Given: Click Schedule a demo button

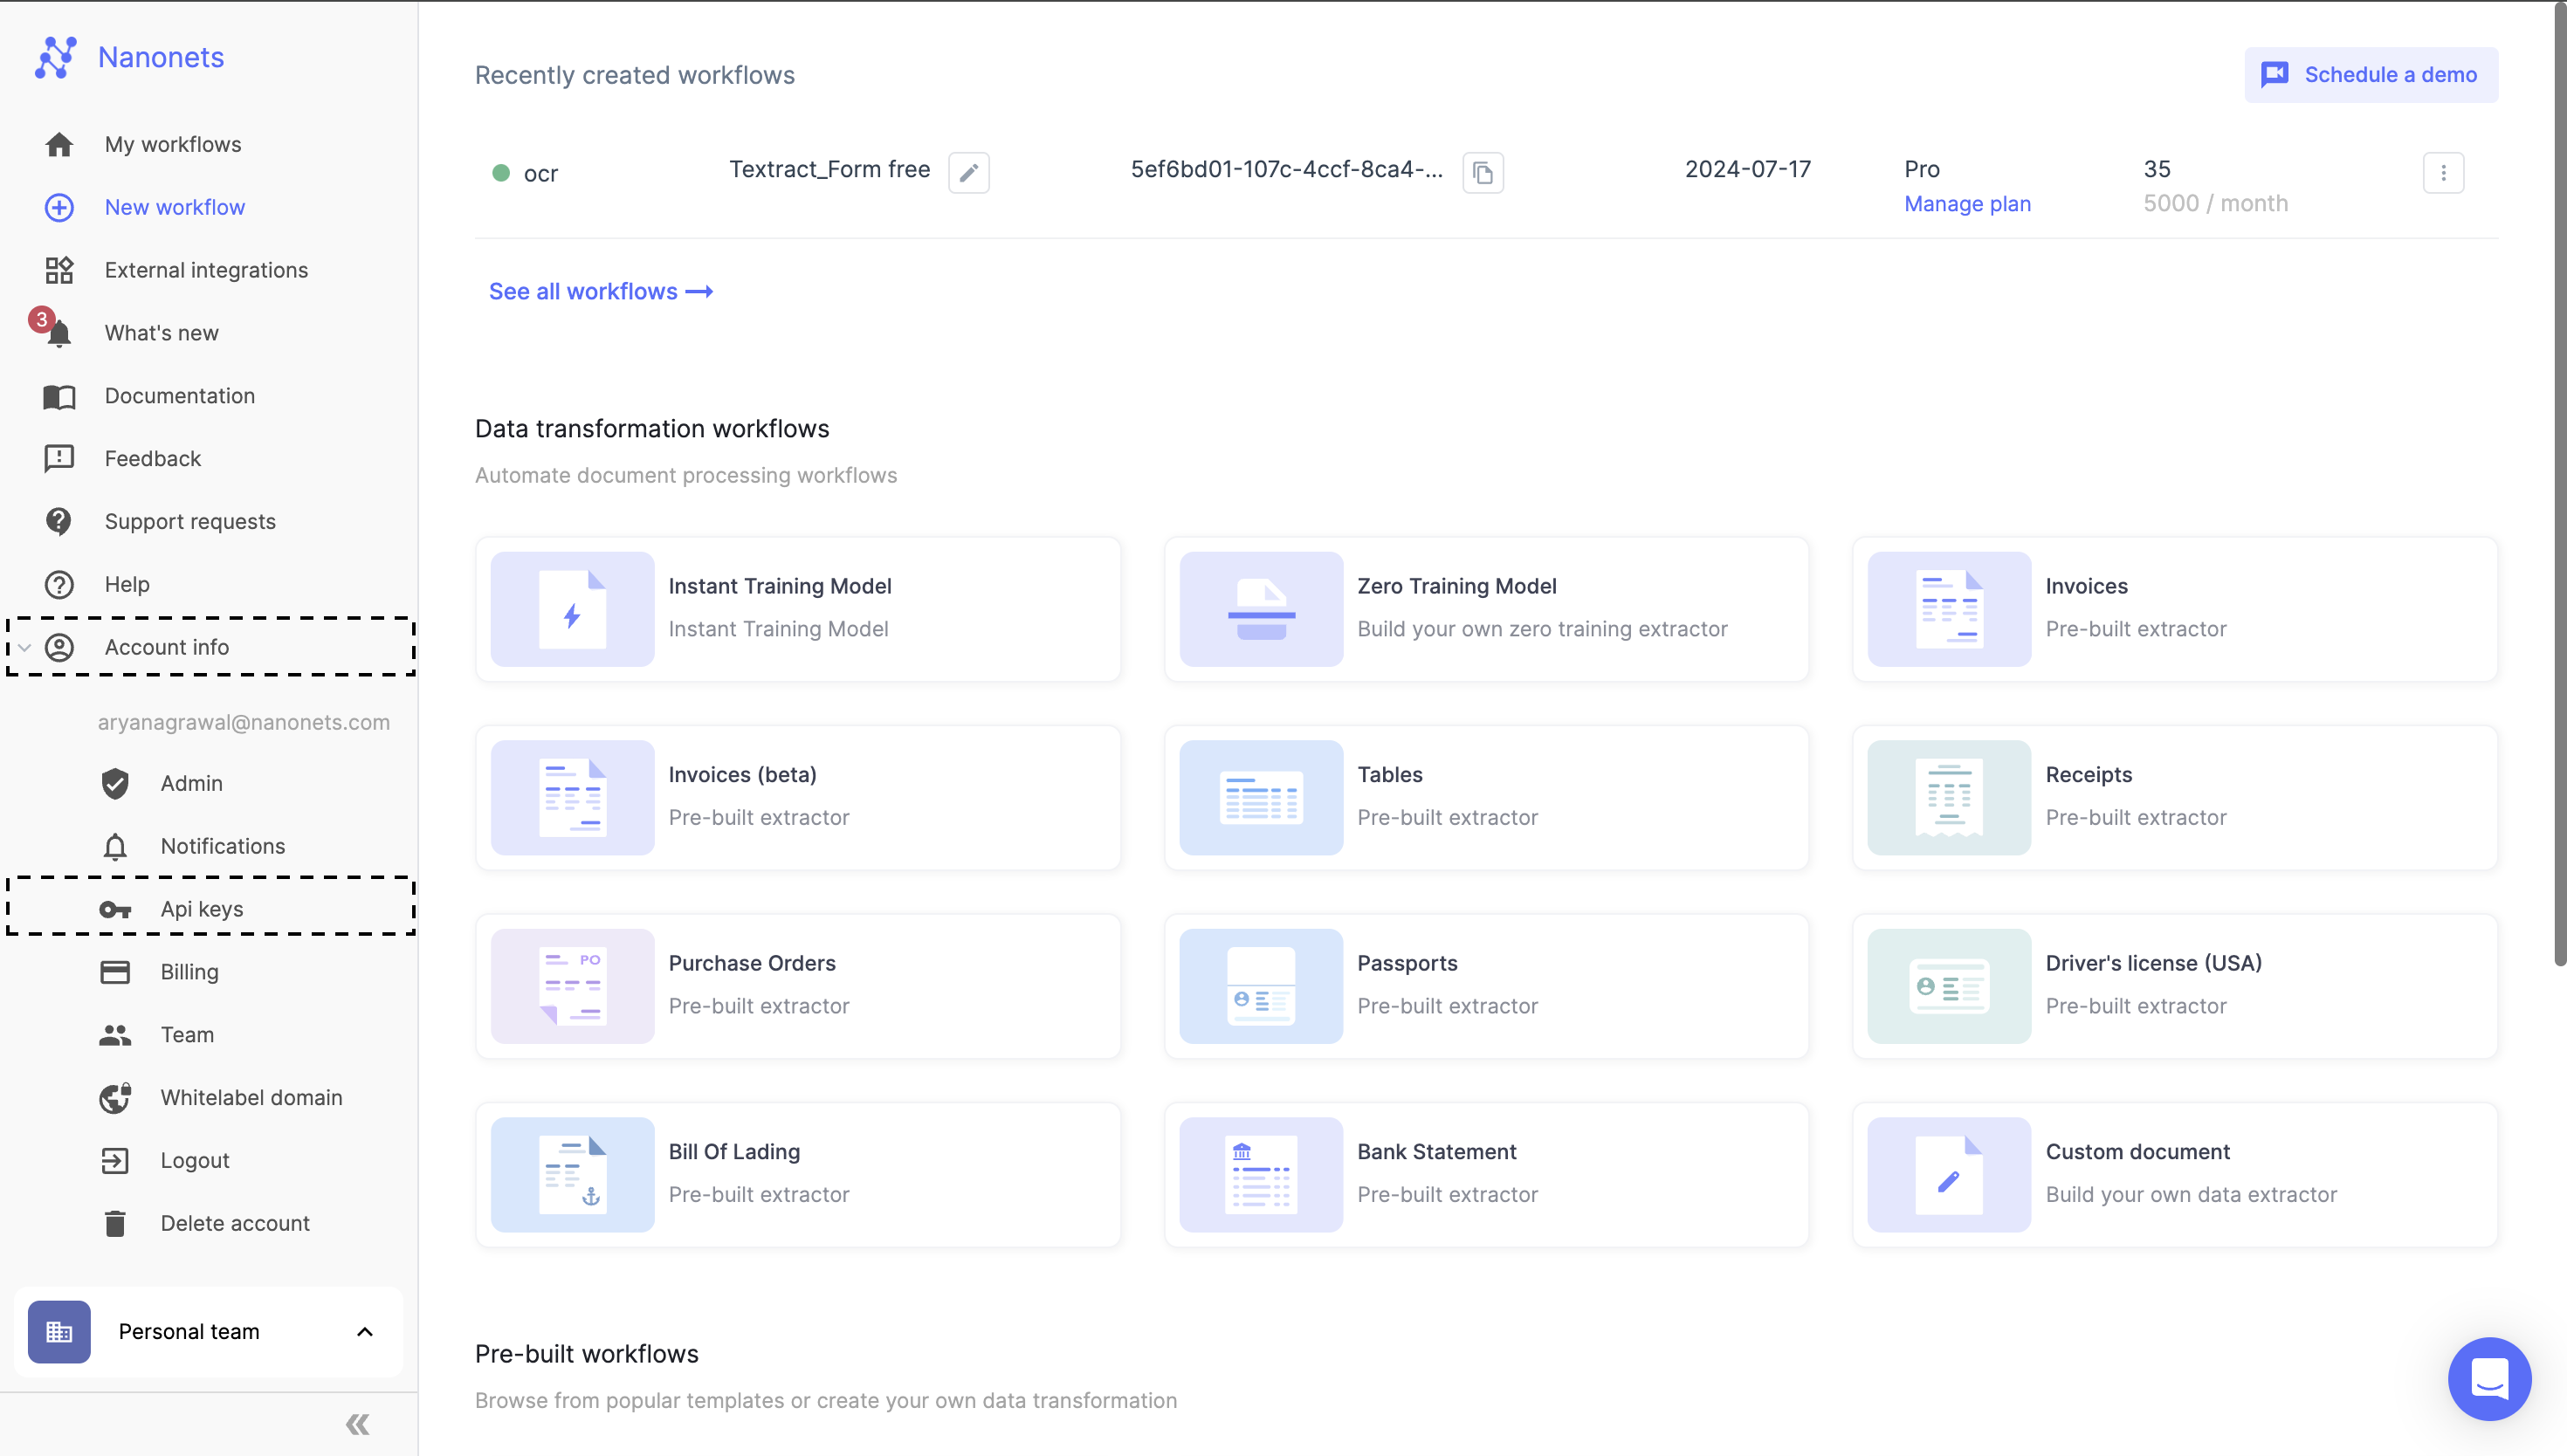Looking at the screenshot, I should (x=2371, y=75).
